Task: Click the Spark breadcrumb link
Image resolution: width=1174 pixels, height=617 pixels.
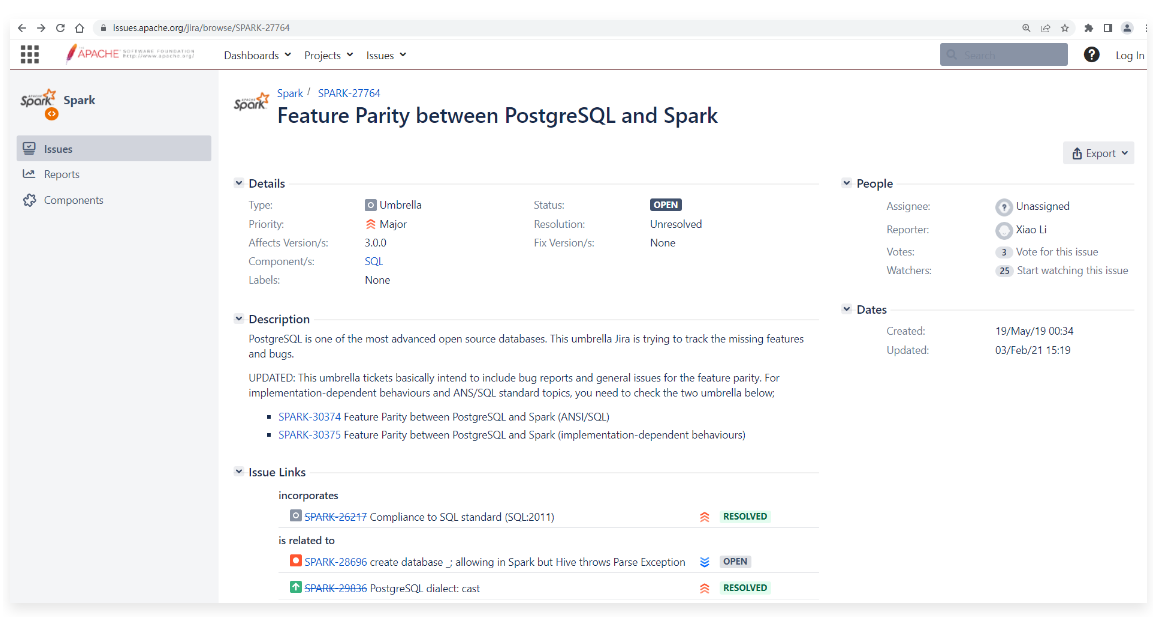Action: pyautogui.click(x=290, y=93)
